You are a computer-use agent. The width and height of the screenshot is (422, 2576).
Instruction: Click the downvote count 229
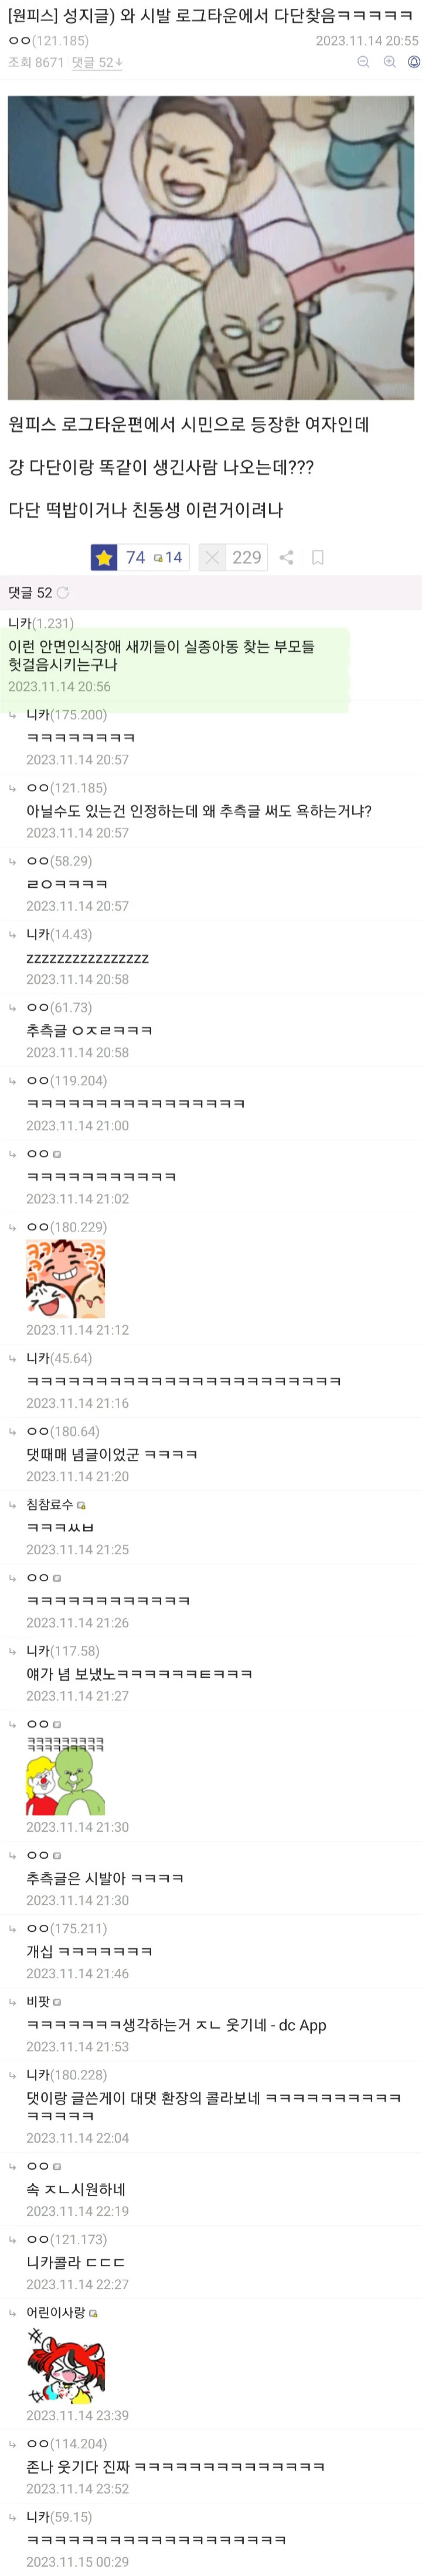pos(247,558)
